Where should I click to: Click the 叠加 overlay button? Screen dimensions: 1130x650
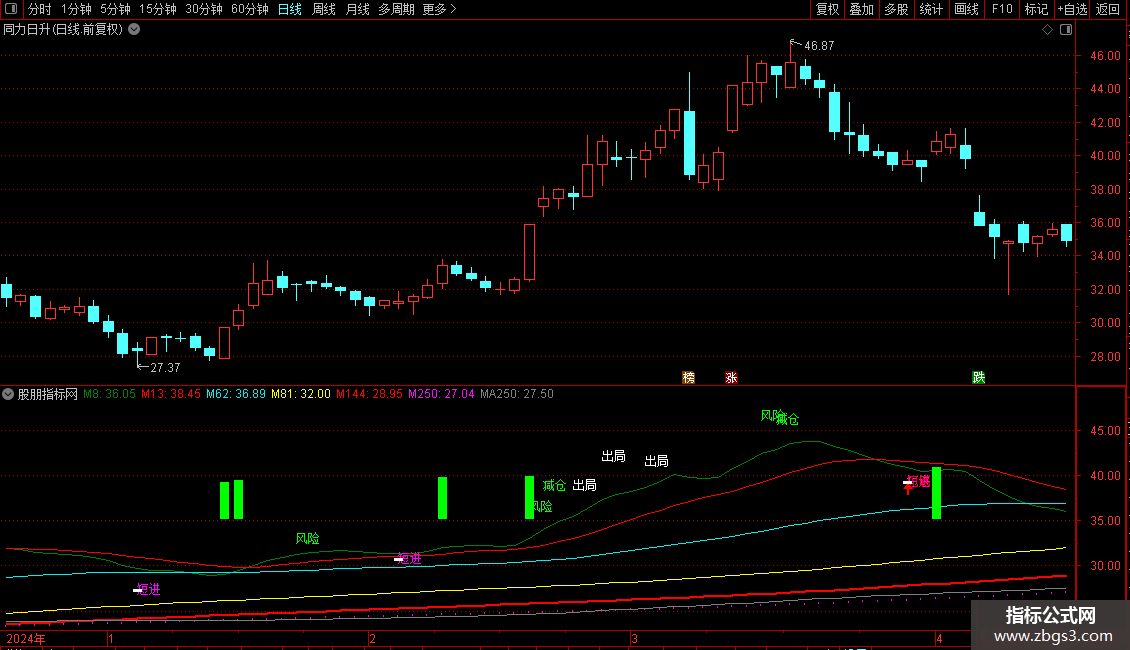pos(861,9)
